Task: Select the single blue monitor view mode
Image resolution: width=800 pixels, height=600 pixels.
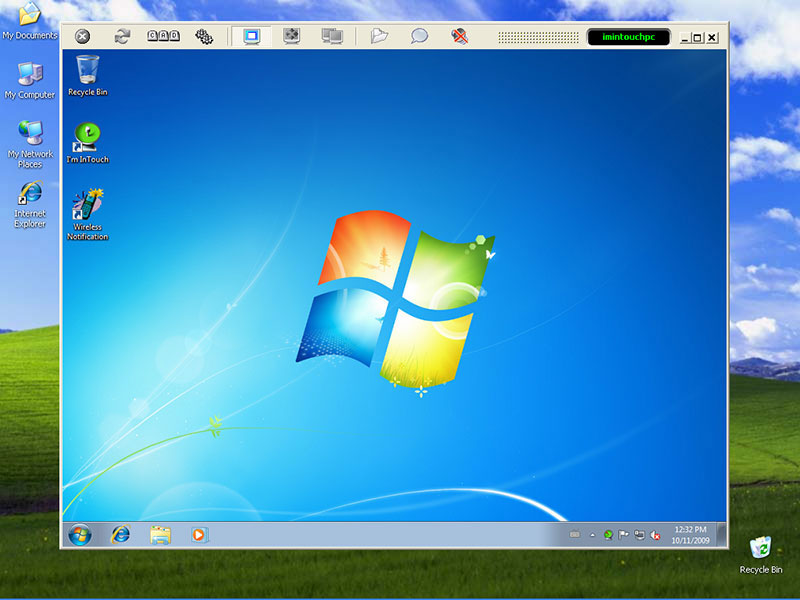Action: click(252, 36)
